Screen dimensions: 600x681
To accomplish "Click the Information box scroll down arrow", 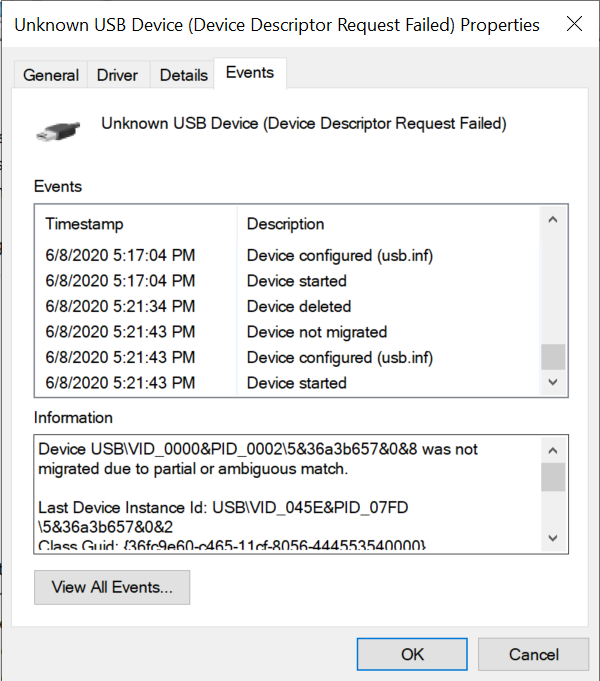I will (x=553, y=538).
